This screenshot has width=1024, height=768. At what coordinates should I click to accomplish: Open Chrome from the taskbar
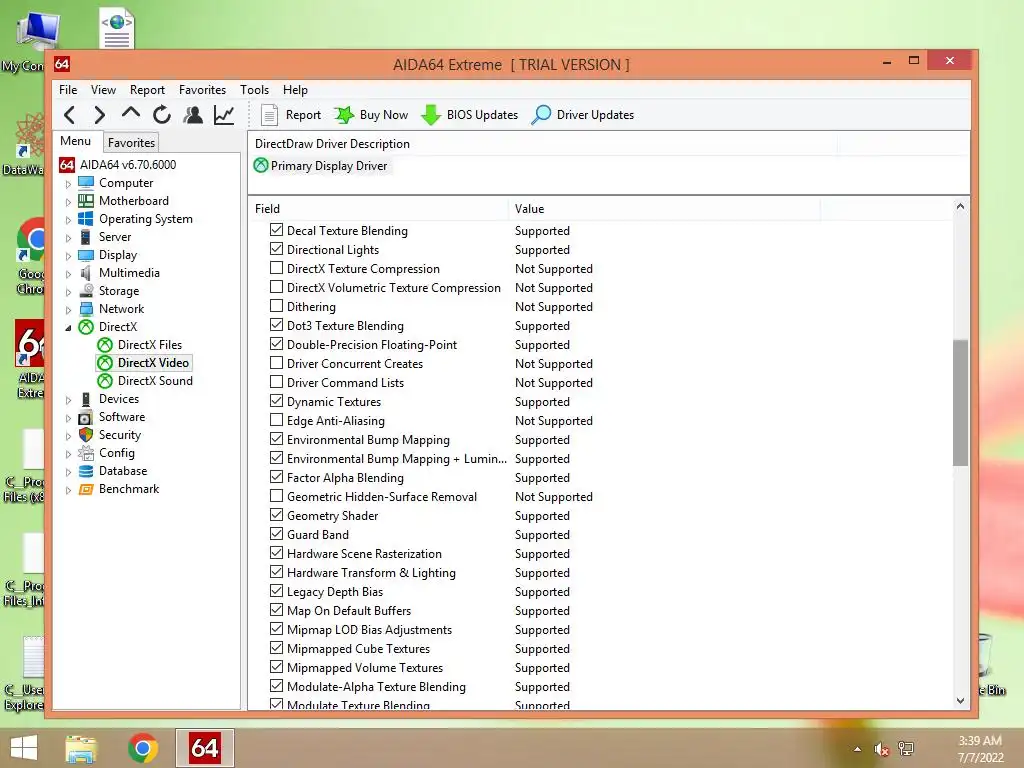142,748
